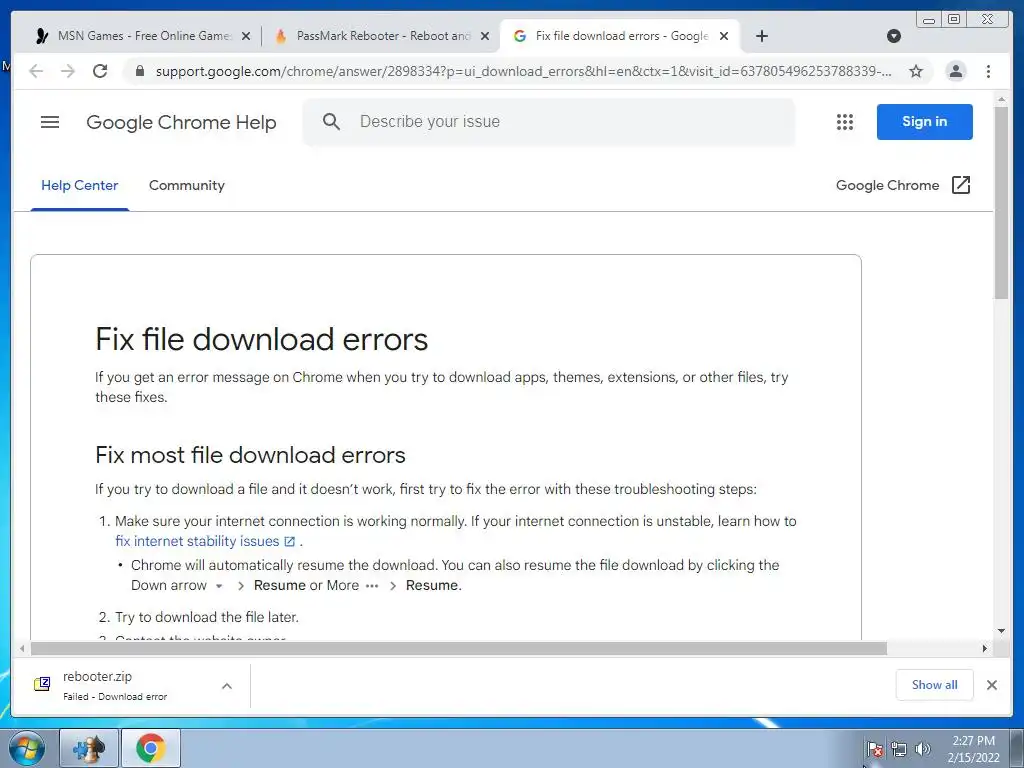Click the Google Chrome Help title
Image resolution: width=1024 pixels, height=768 pixels.
point(181,122)
